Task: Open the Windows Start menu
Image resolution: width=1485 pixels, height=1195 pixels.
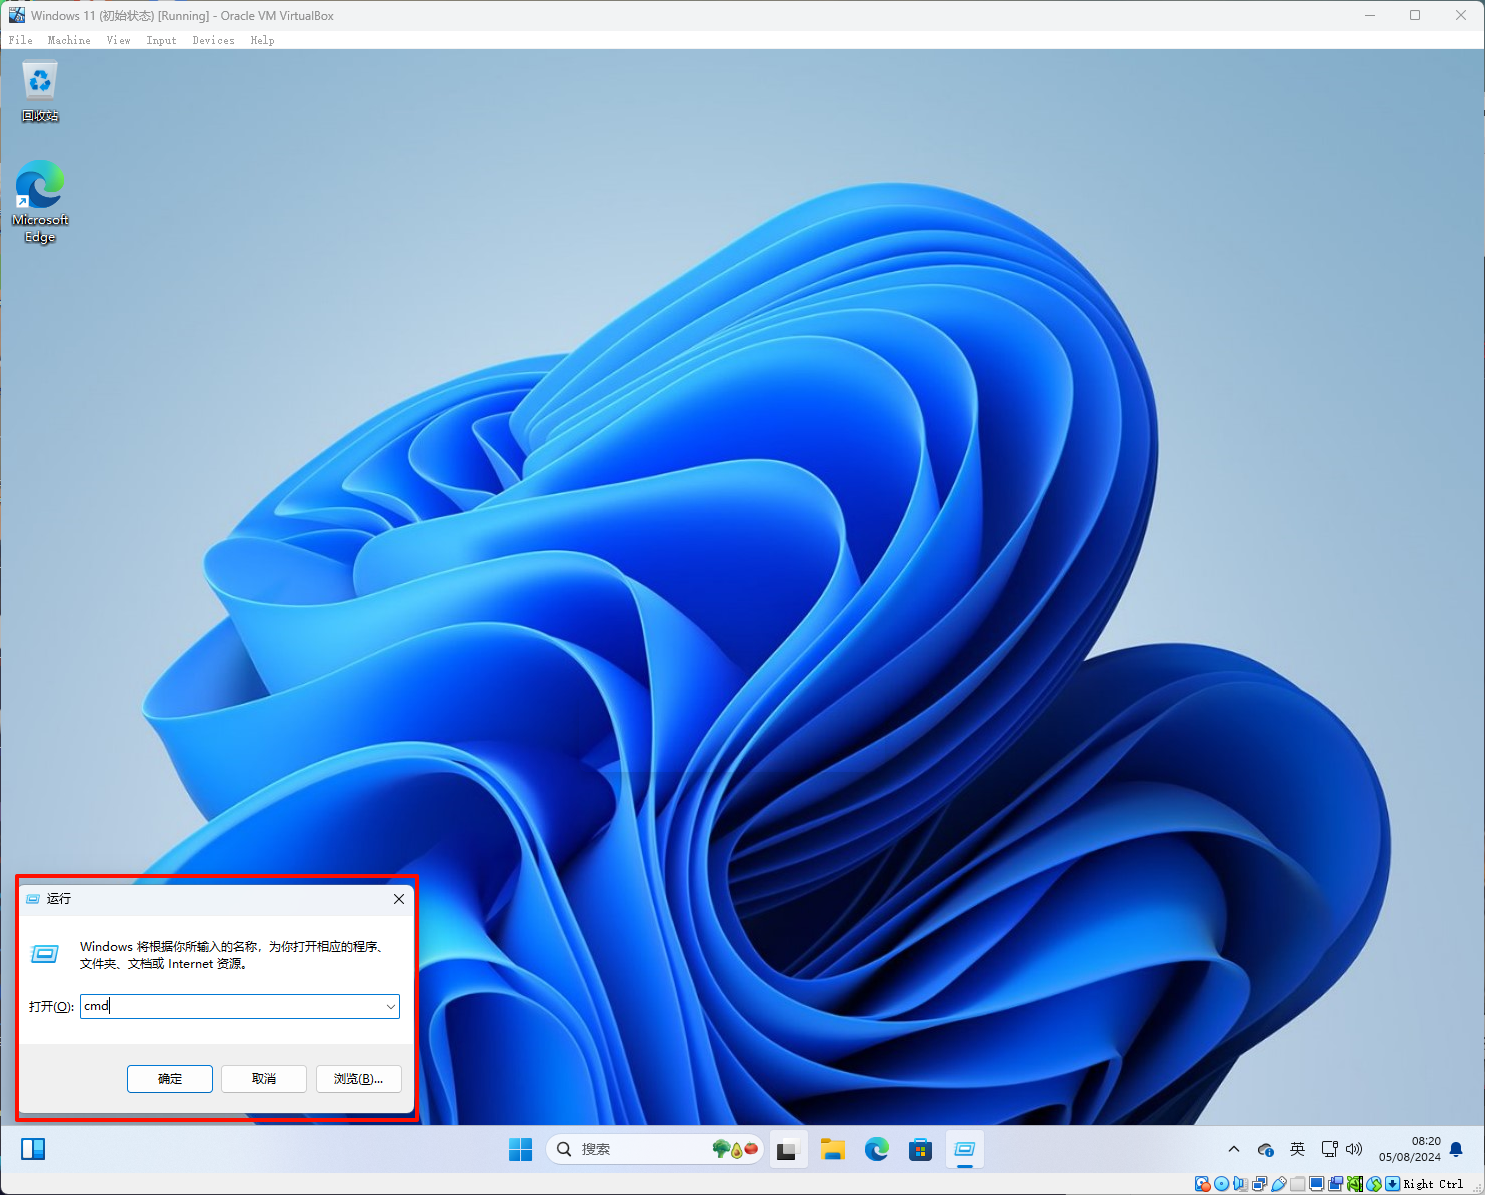Action: tap(521, 1149)
